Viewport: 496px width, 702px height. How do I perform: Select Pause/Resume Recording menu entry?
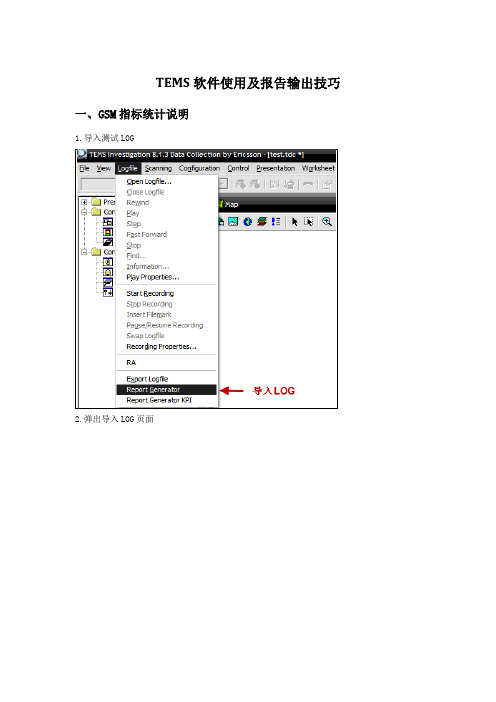(167, 325)
